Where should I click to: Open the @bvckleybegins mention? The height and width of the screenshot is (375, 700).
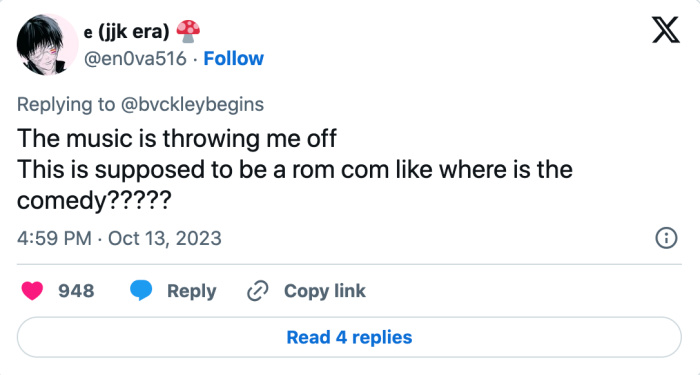tap(192, 104)
